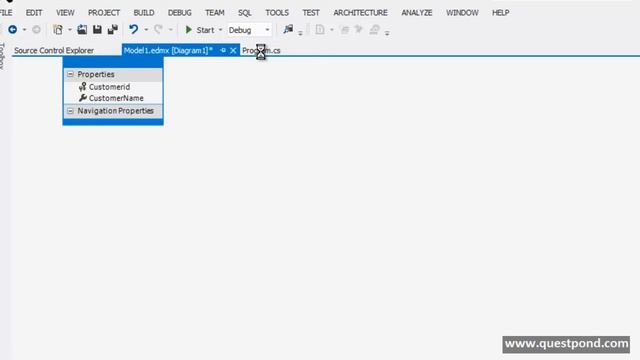The height and width of the screenshot is (360, 640).
Task: Open the Start button dropdown arrow
Action: 220,30
